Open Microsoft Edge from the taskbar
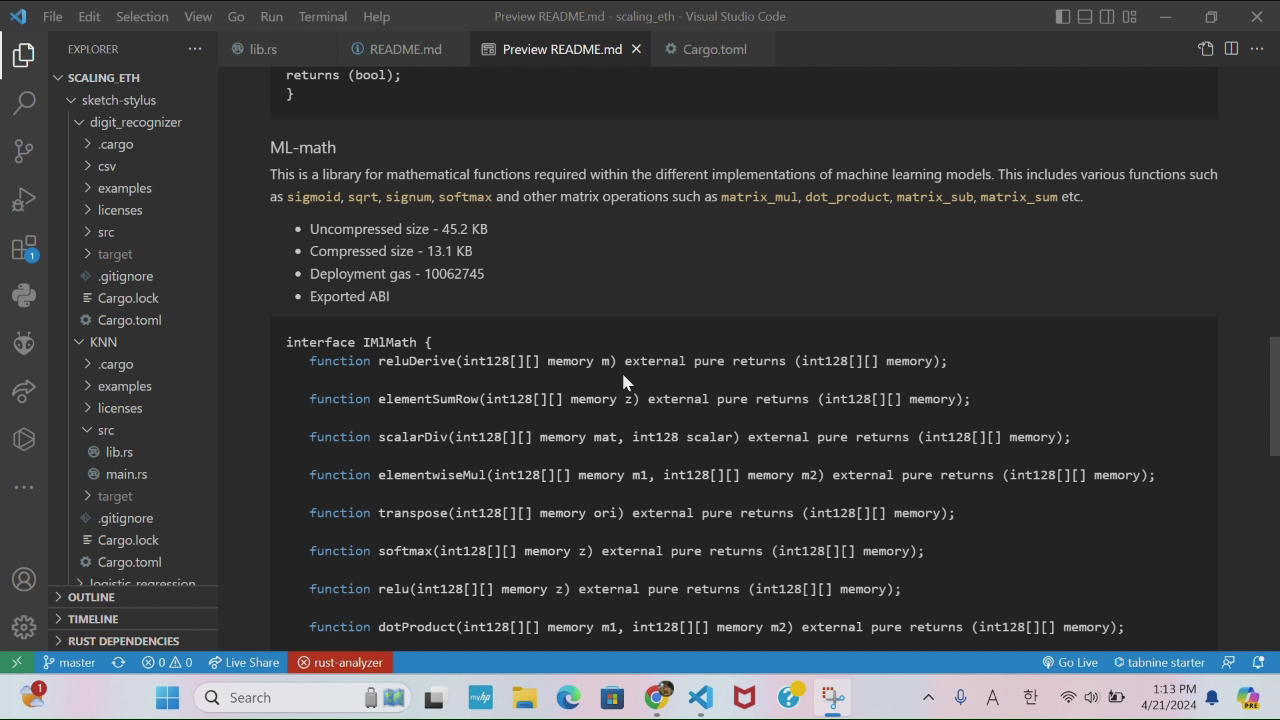 (x=568, y=697)
